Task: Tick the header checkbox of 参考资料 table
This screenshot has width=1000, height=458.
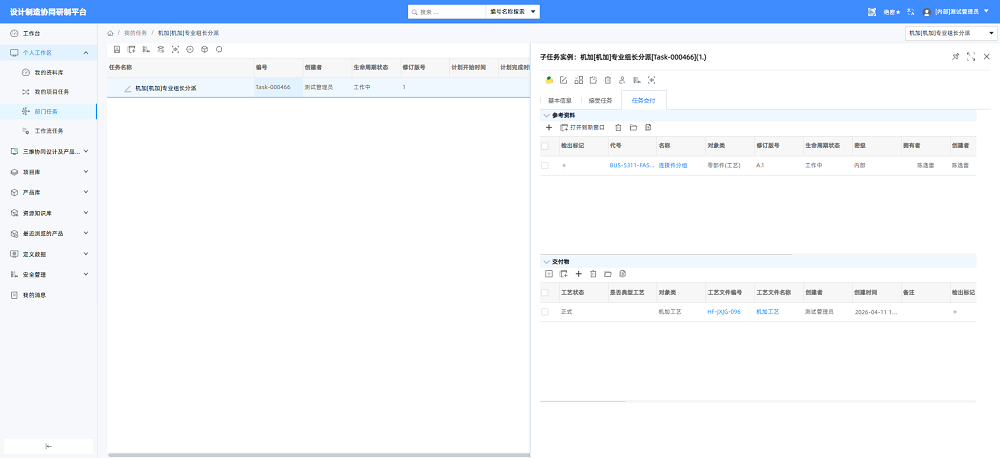Action: click(545, 146)
